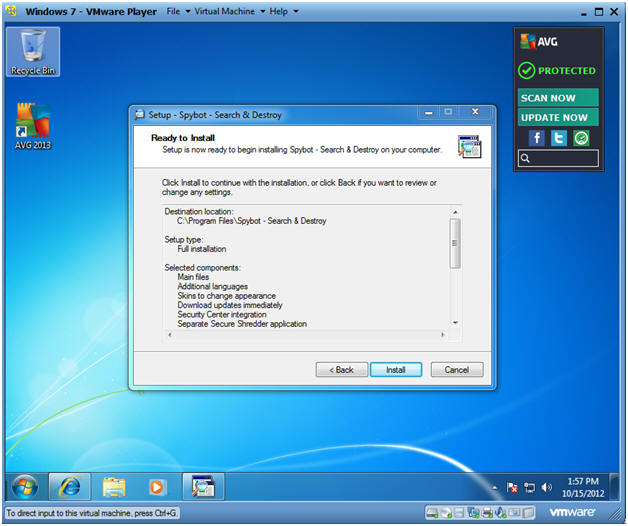Click 'Download updates immediately' line
The image size is (628, 526).
(x=230, y=305)
